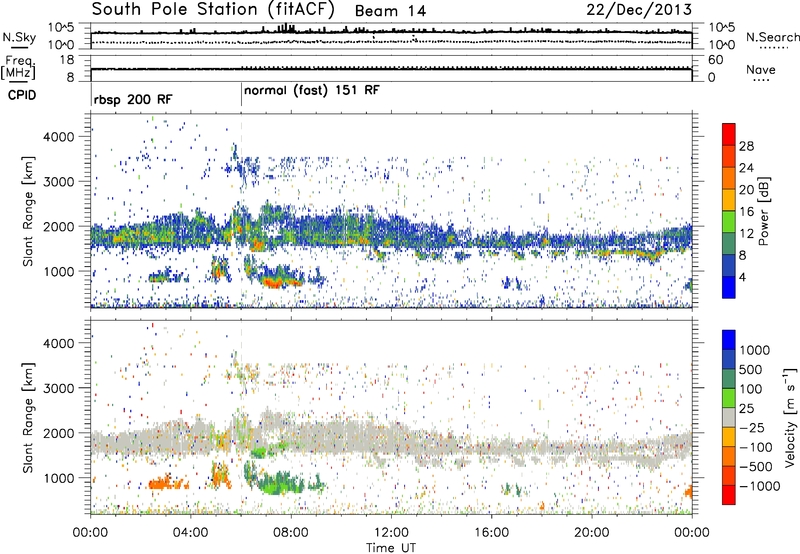Click the velocity plot 'Slant Range [km]' label

click(x=28, y=418)
